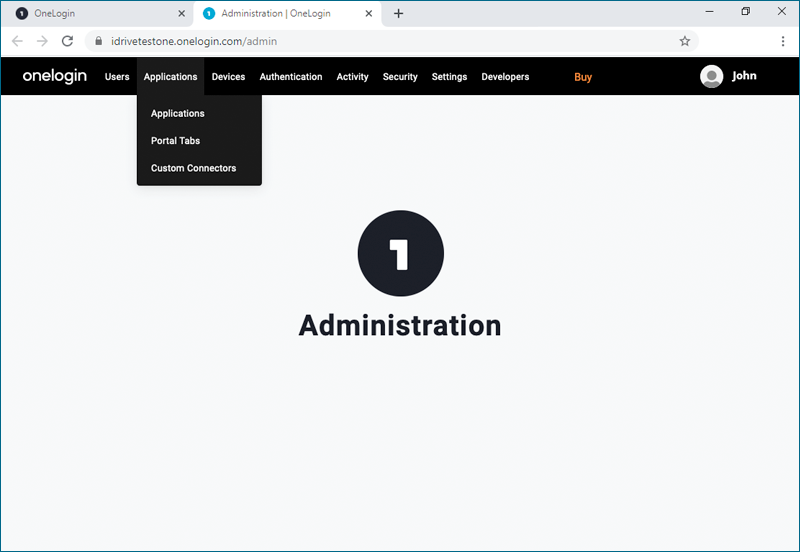The width and height of the screenshot is (800, 552).
Task: Reload the page with refresh icon
Action: [x=67, y=41]
